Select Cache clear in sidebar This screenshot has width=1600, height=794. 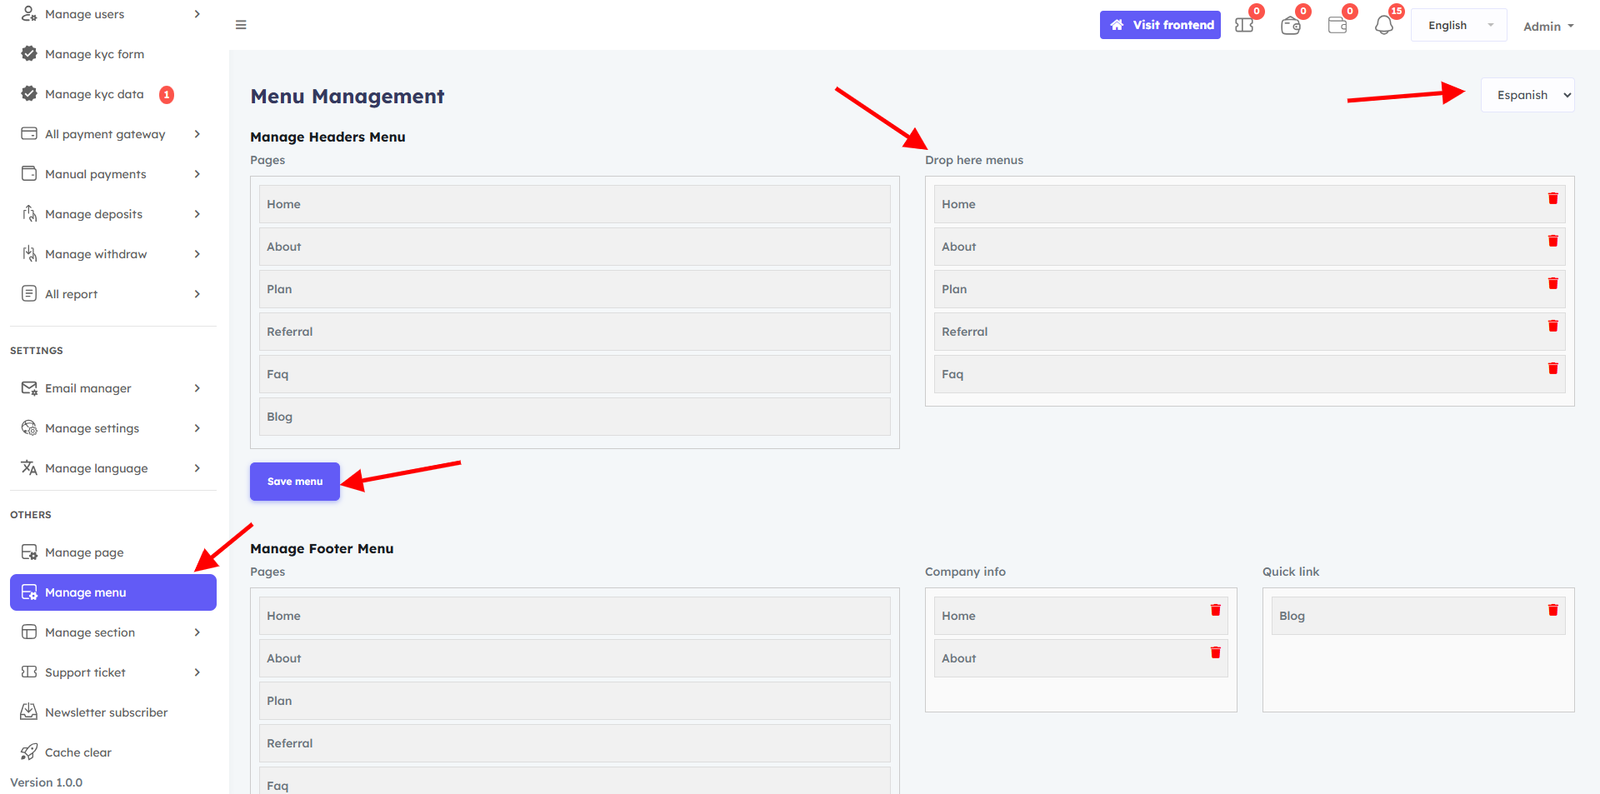(78, 752)
